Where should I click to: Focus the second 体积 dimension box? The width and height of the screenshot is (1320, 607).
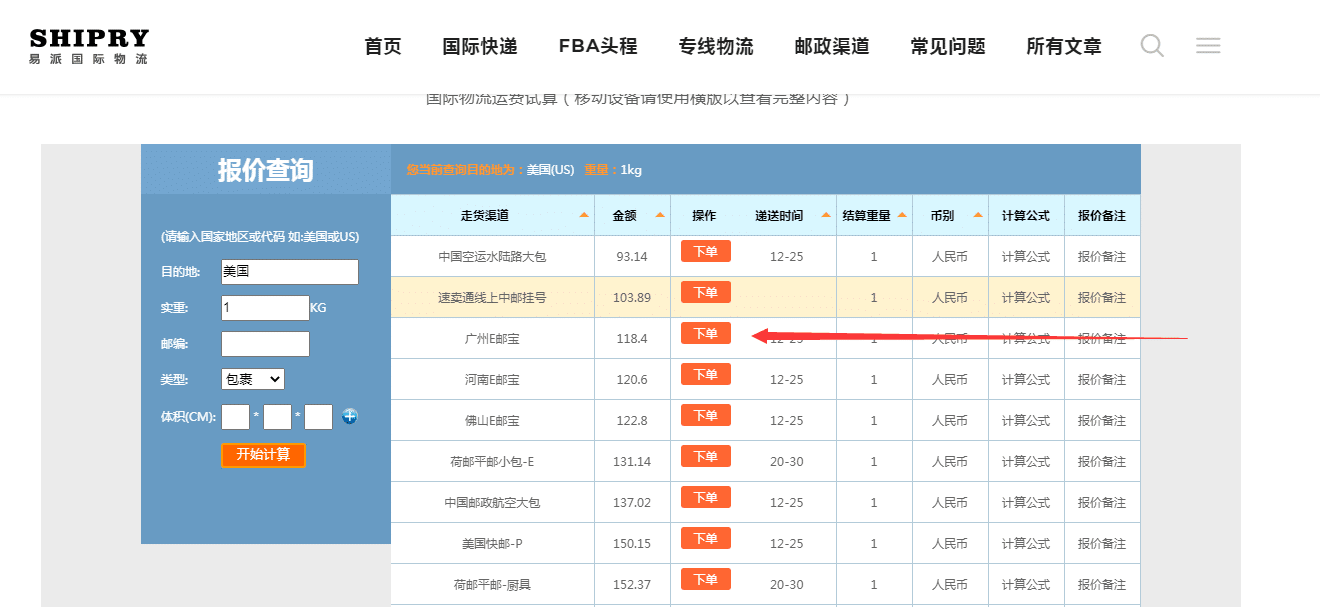click(x=277, y=417)
